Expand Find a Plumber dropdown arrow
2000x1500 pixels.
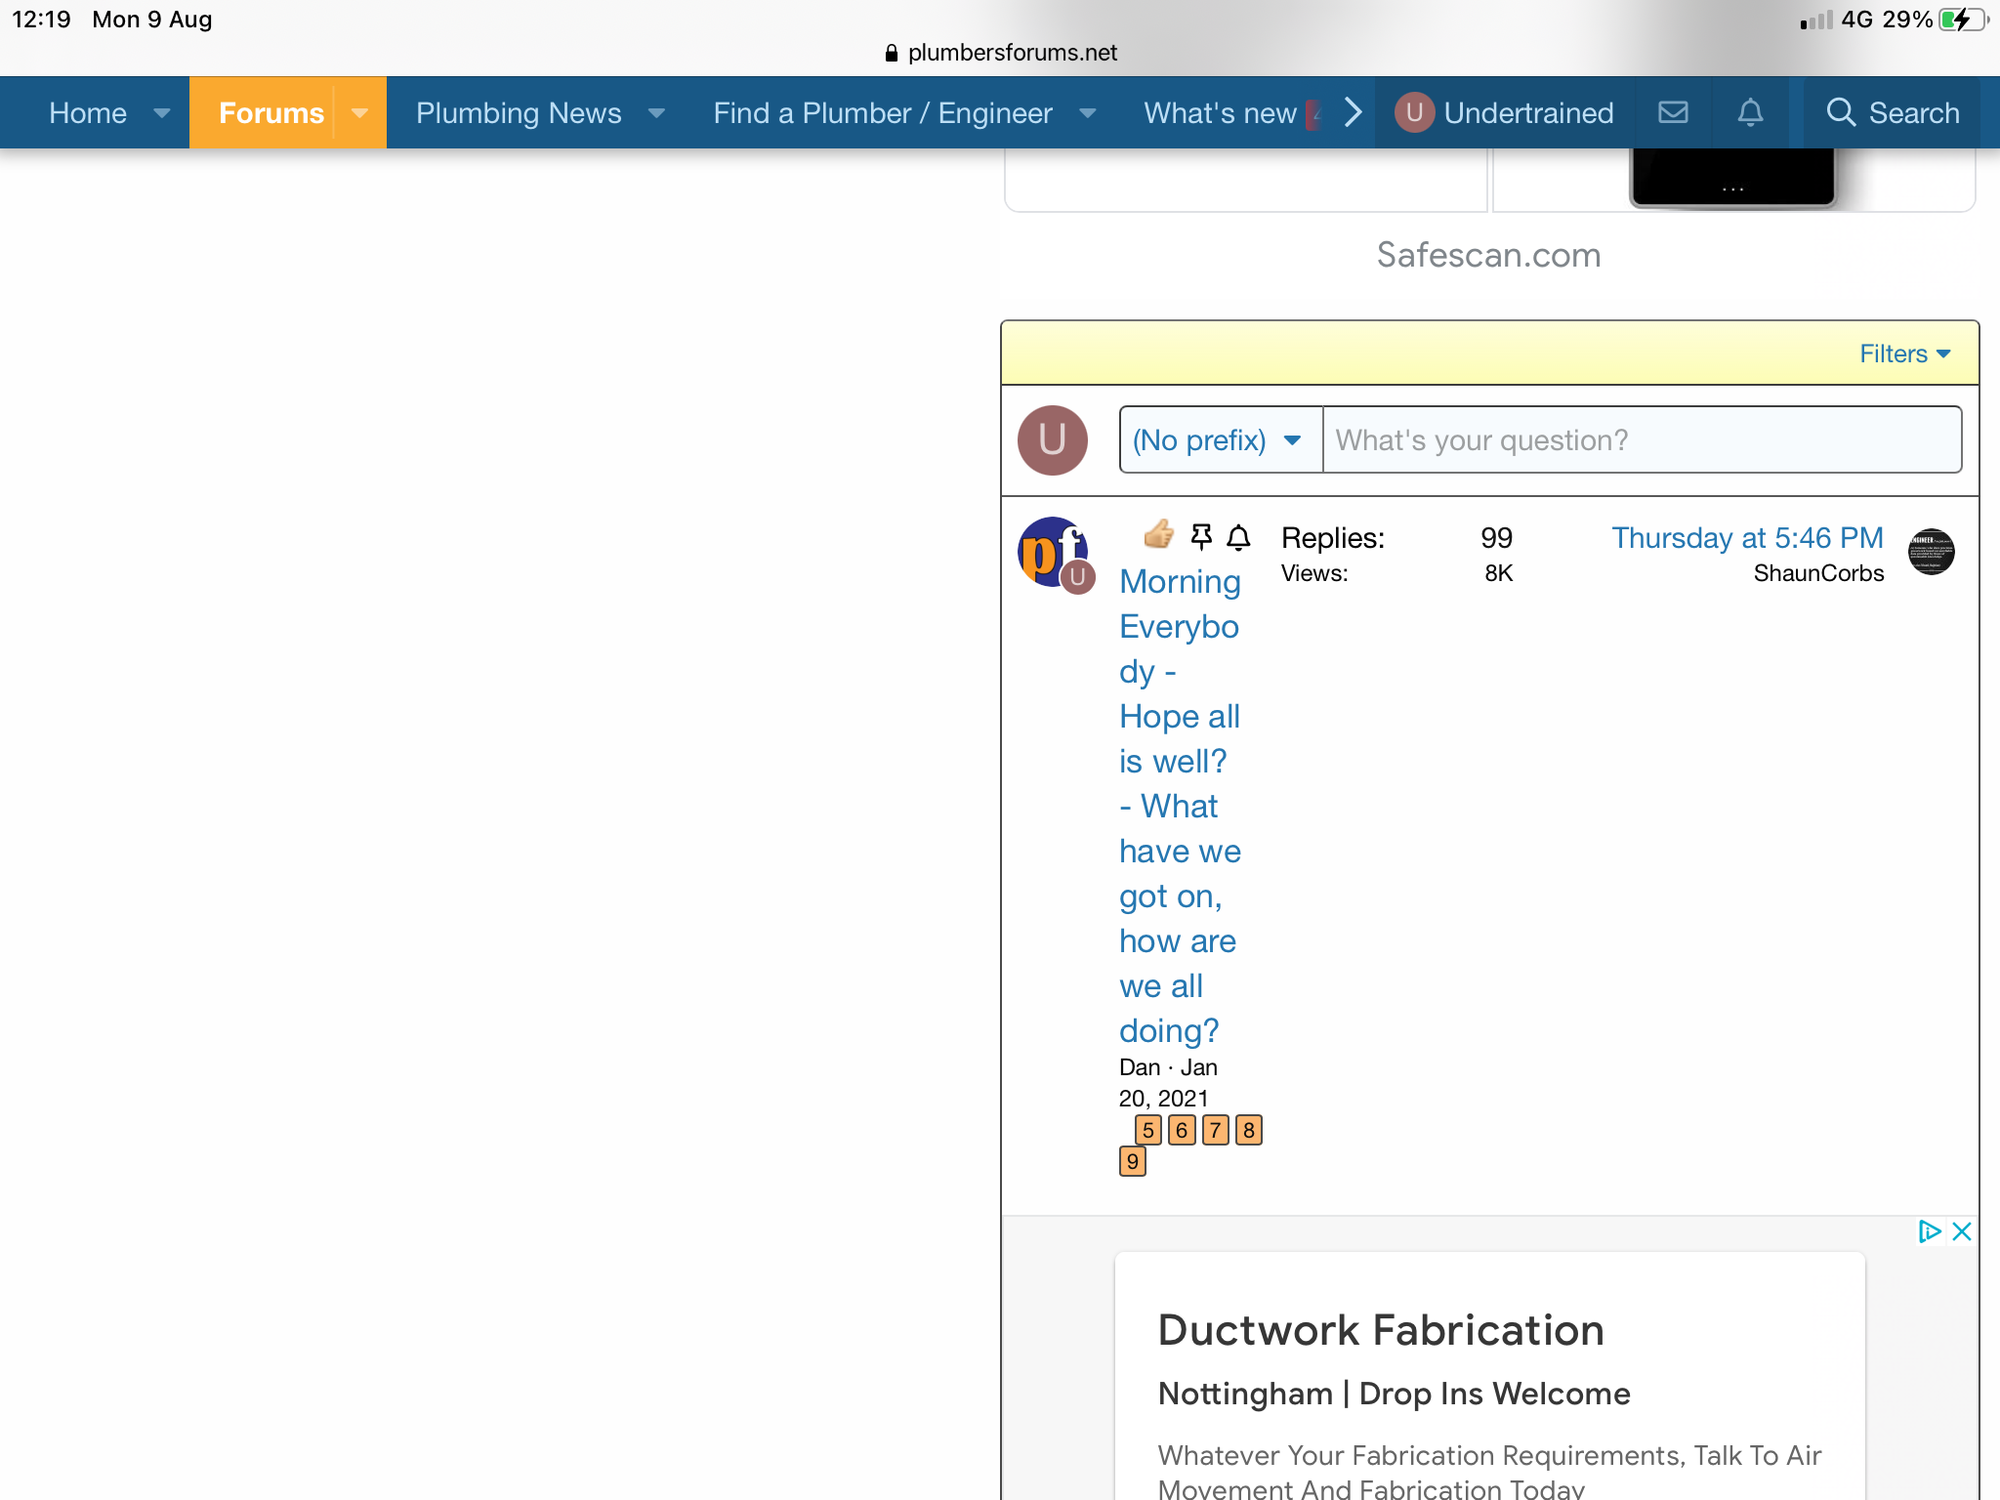coord(1088,113)
